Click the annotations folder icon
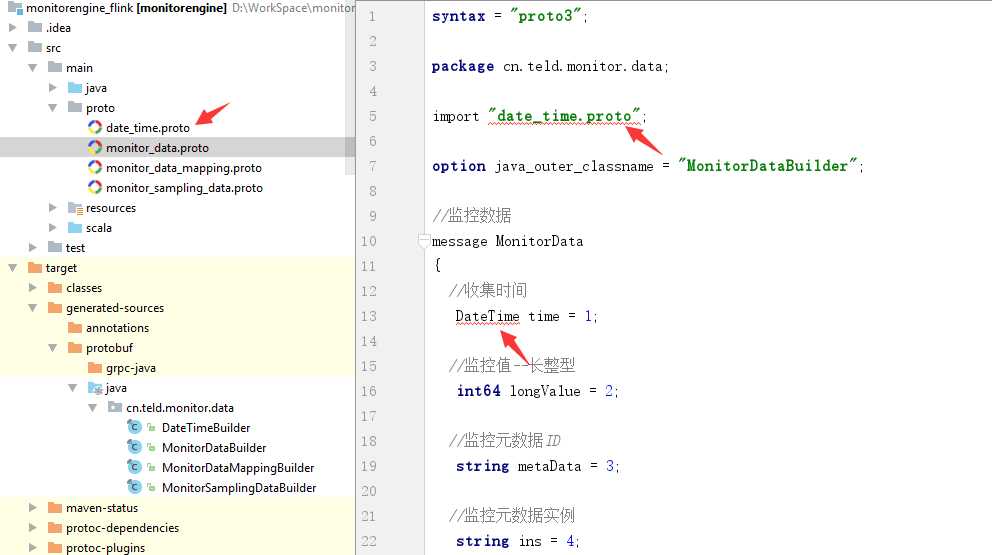This screenshot has height=555, width=992. 75,327
